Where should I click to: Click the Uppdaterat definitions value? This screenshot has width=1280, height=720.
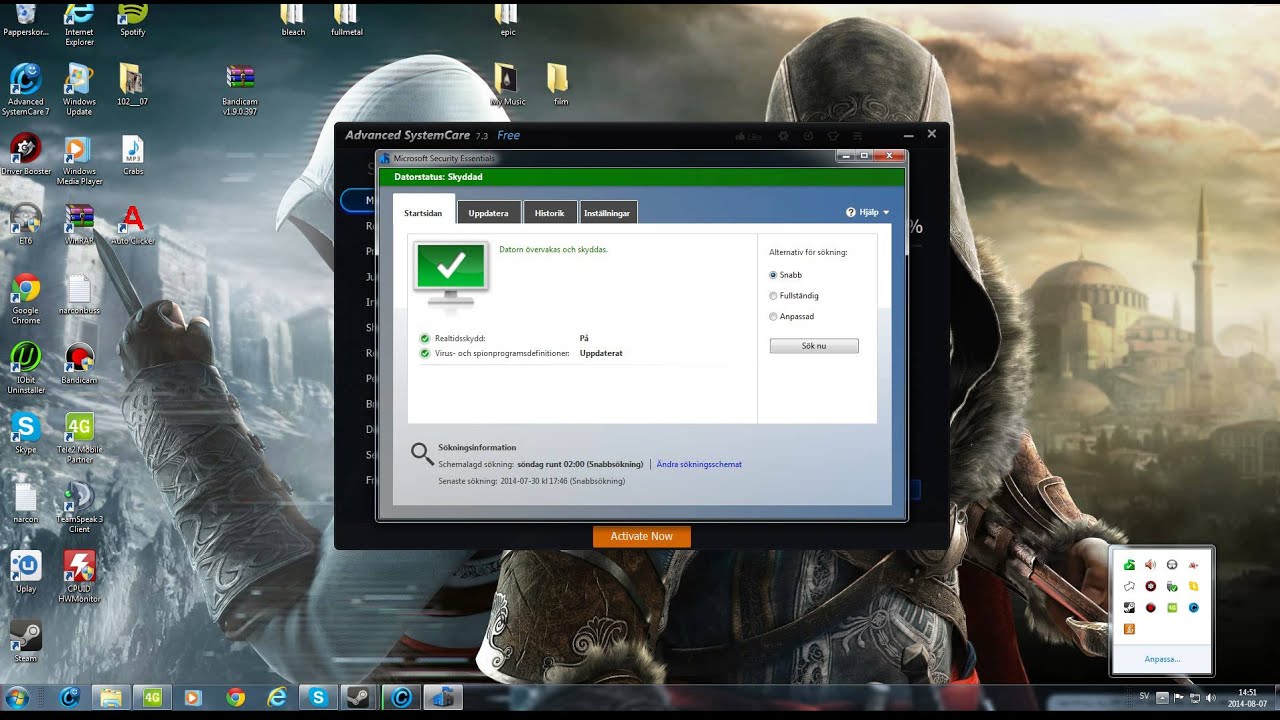[x=601, y=353]
